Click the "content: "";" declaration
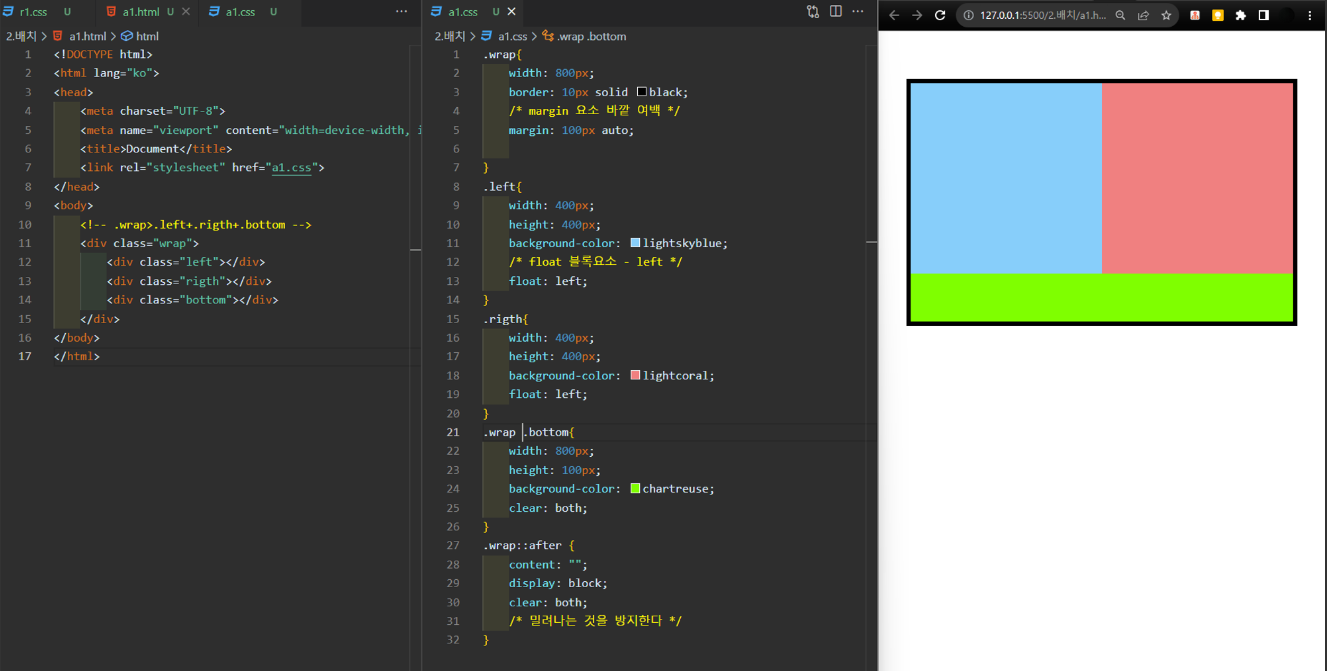This screenshot has width=1327, height=671. pyautogui.click(x=548, y=564)
